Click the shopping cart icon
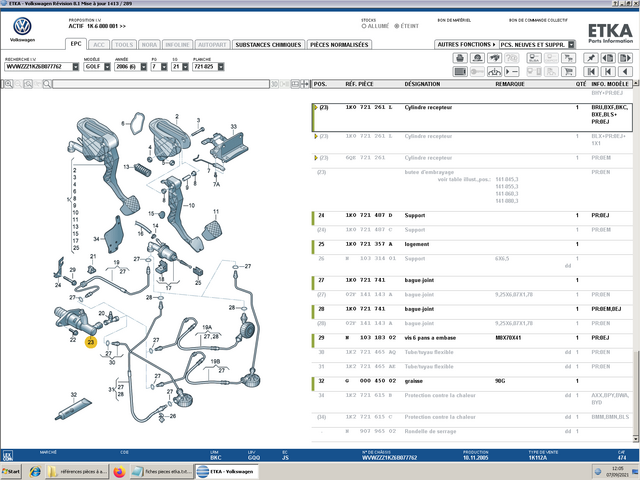The width and height of the screenshot is (640, 480). [x=568, y=72]
